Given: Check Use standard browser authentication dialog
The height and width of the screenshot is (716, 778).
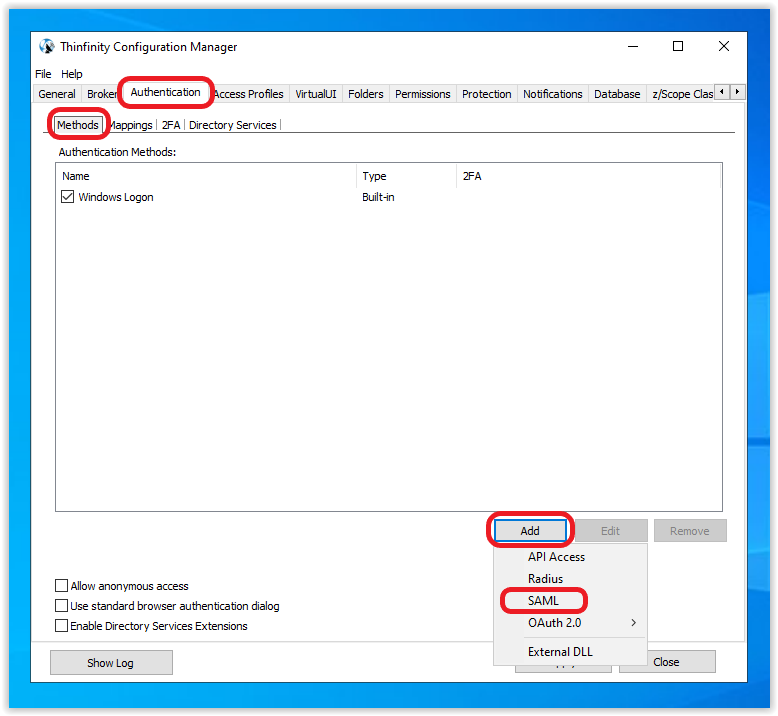Looking at the screenshot, I should point(62,606).
